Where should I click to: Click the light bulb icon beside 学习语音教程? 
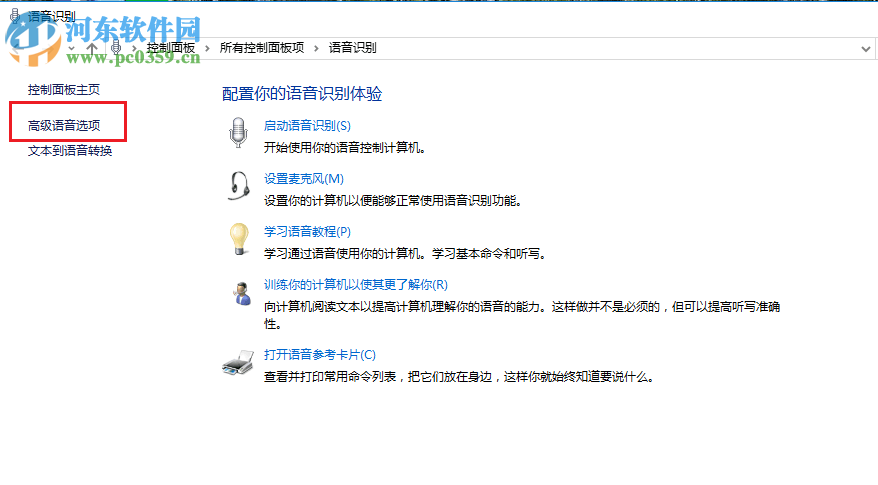pos(239,239)
